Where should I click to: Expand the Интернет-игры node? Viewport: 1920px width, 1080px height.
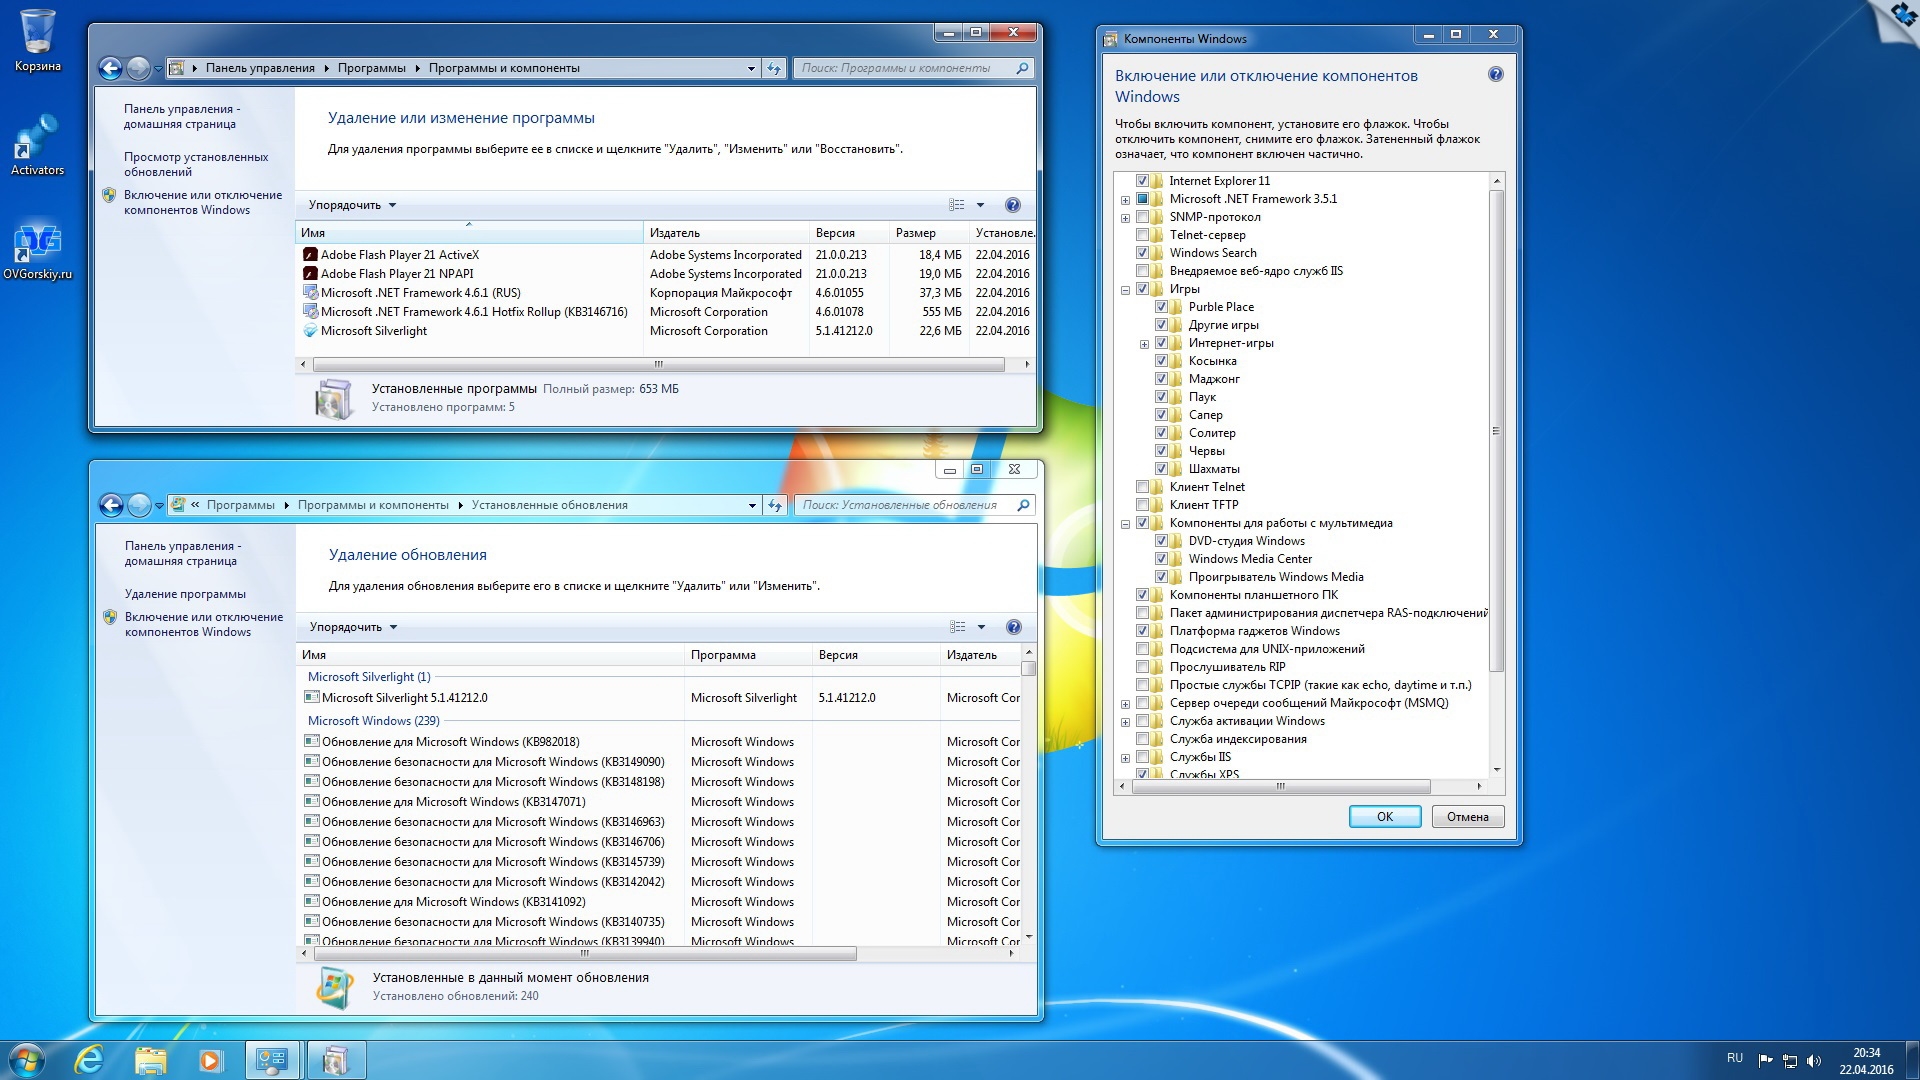click(x=1144, y=344)
